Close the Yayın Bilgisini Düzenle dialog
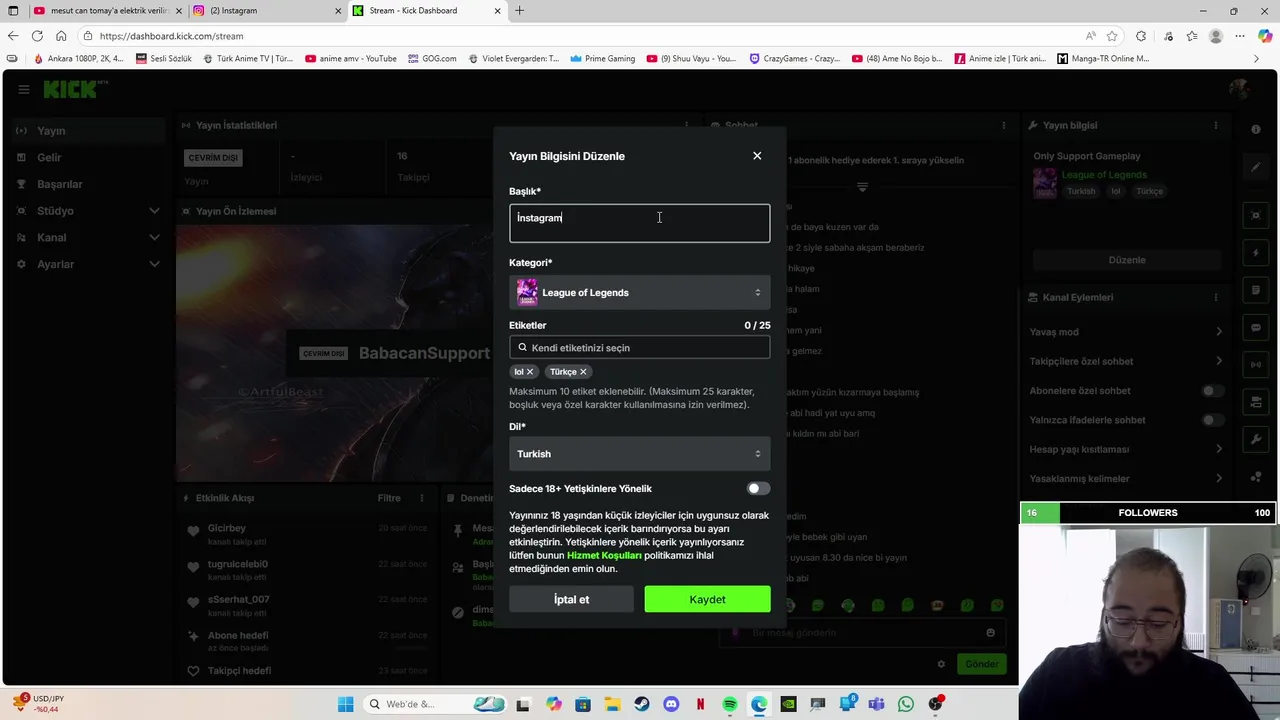This screenshot has height=720, width=1280. pyautogui.click(x=757, y=156)
